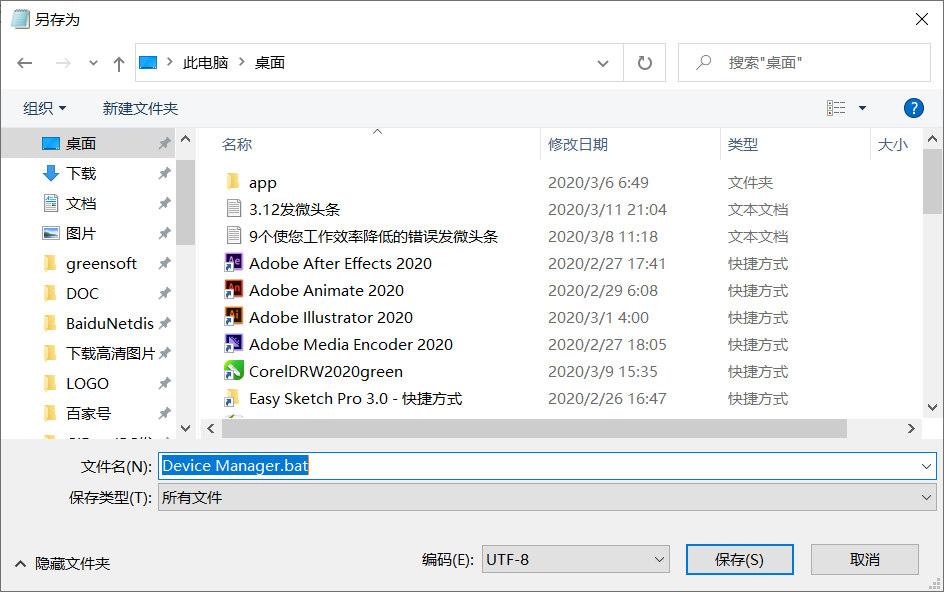The height and width of the screenshot is (592, 944).
Task: Click the pin icon next to 下载
Action: pos(164,173)
